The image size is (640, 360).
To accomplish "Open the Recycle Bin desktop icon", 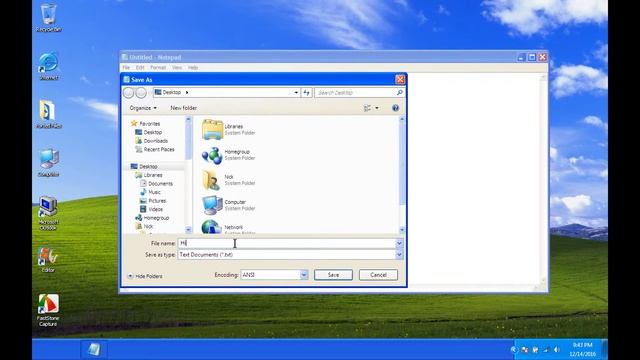I will point(49,18).
